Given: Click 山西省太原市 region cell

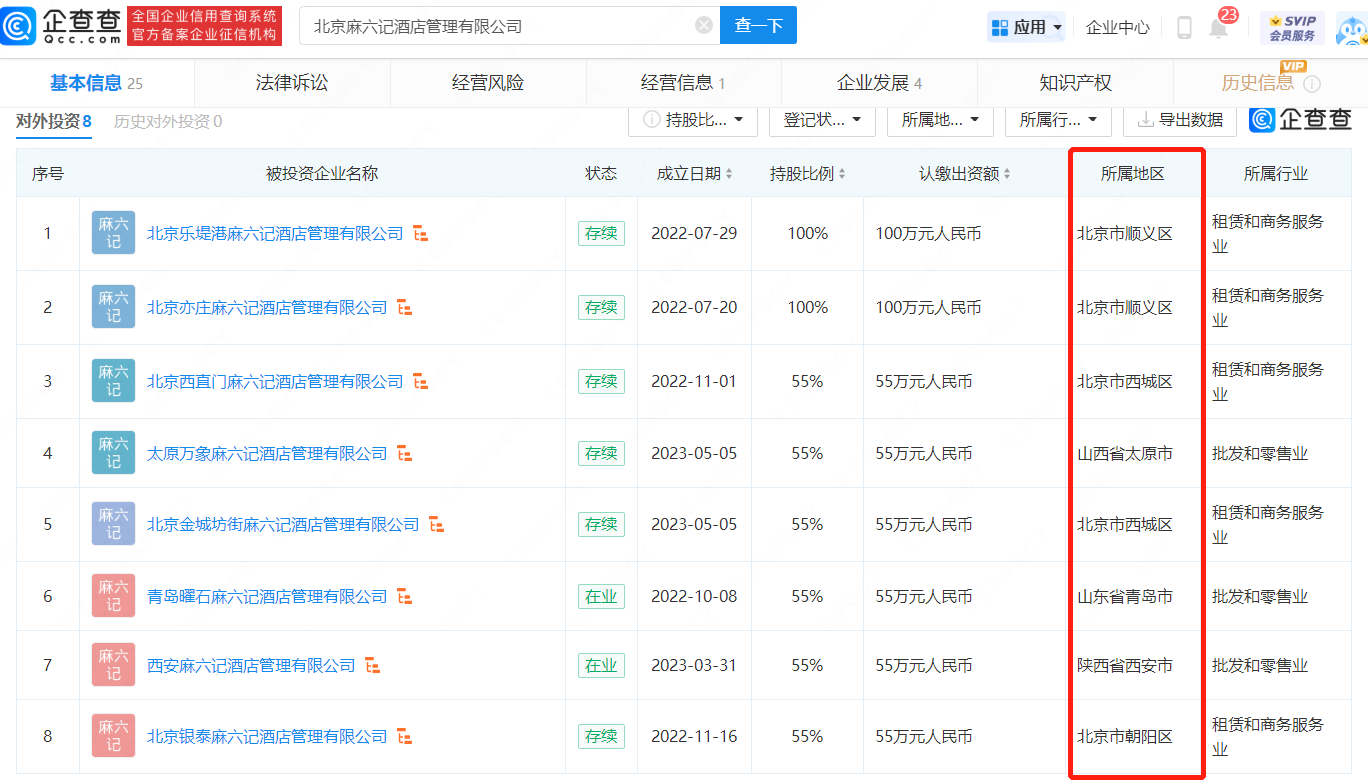Looking at the screenshot, I should (x=1124, y=454).
